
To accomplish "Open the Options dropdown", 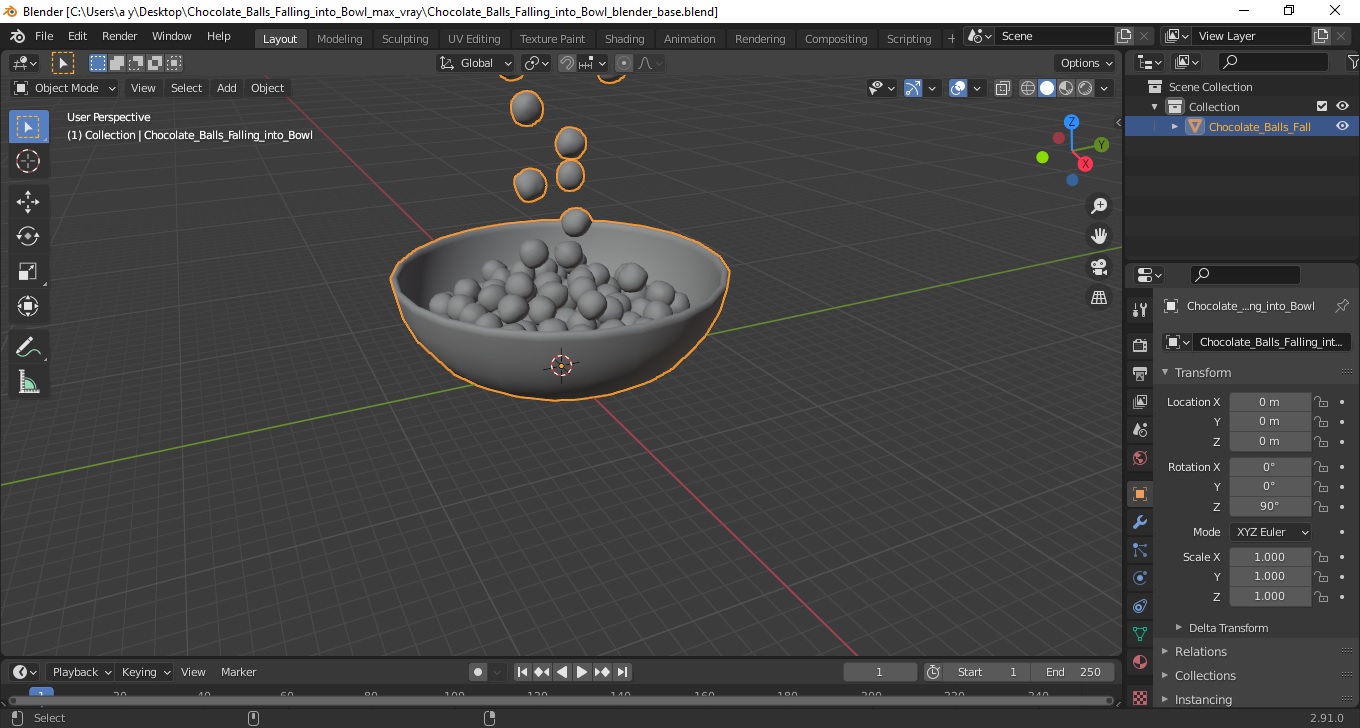I will tap(1087, 63).
